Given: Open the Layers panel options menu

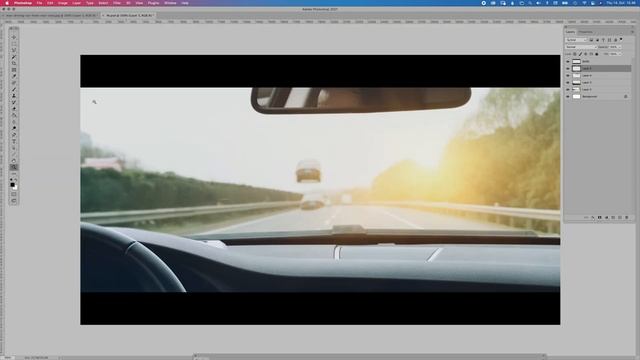Looking at the screenshot, I should tap(632, 32).
